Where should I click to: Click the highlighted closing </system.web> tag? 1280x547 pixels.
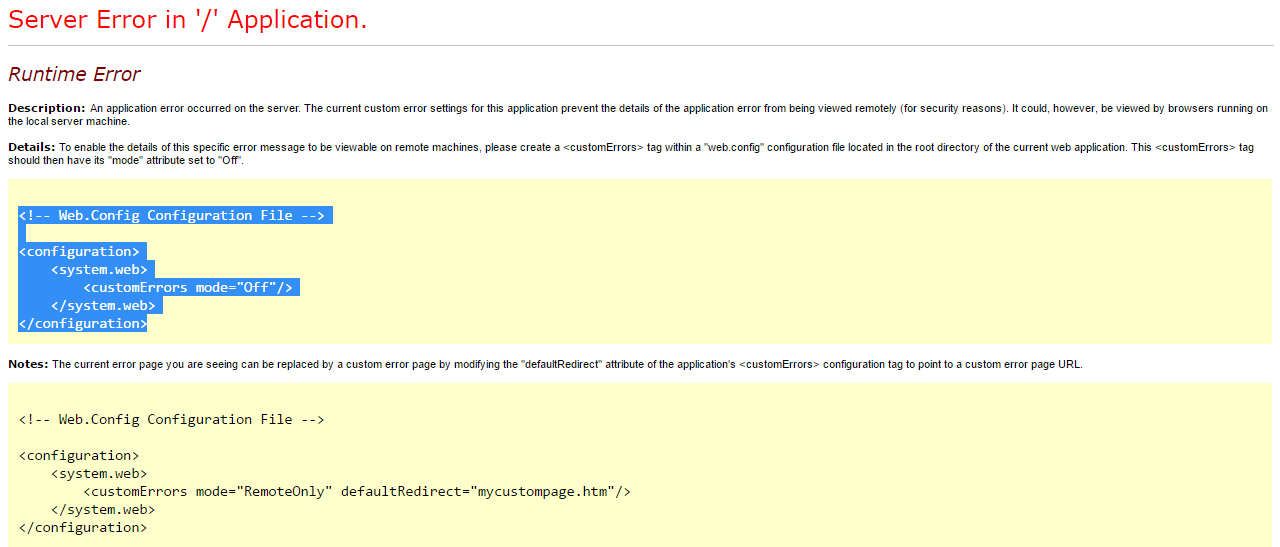click(103, 306)
